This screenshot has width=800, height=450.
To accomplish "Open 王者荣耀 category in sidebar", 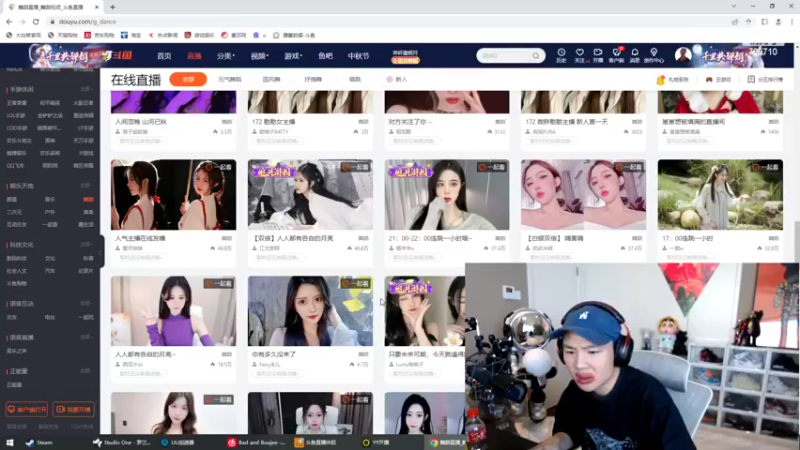I will tap(16, 103).
